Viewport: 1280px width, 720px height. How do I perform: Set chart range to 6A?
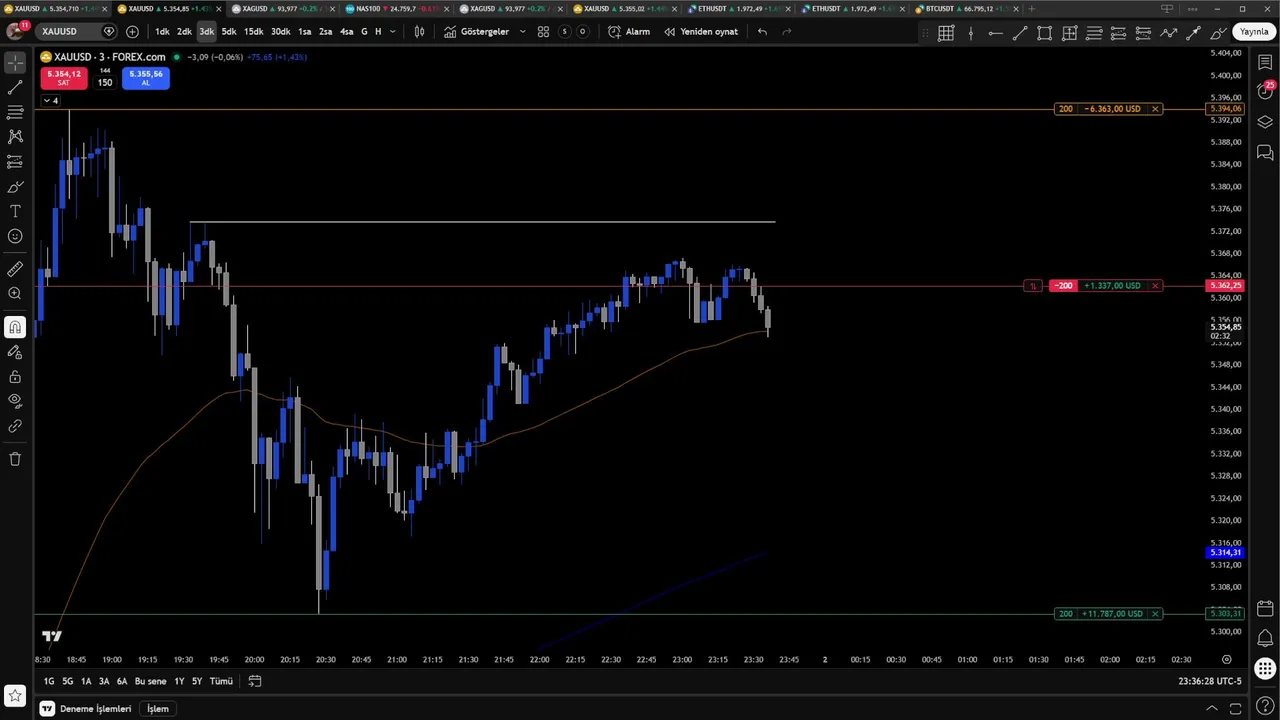pos(122,681)
